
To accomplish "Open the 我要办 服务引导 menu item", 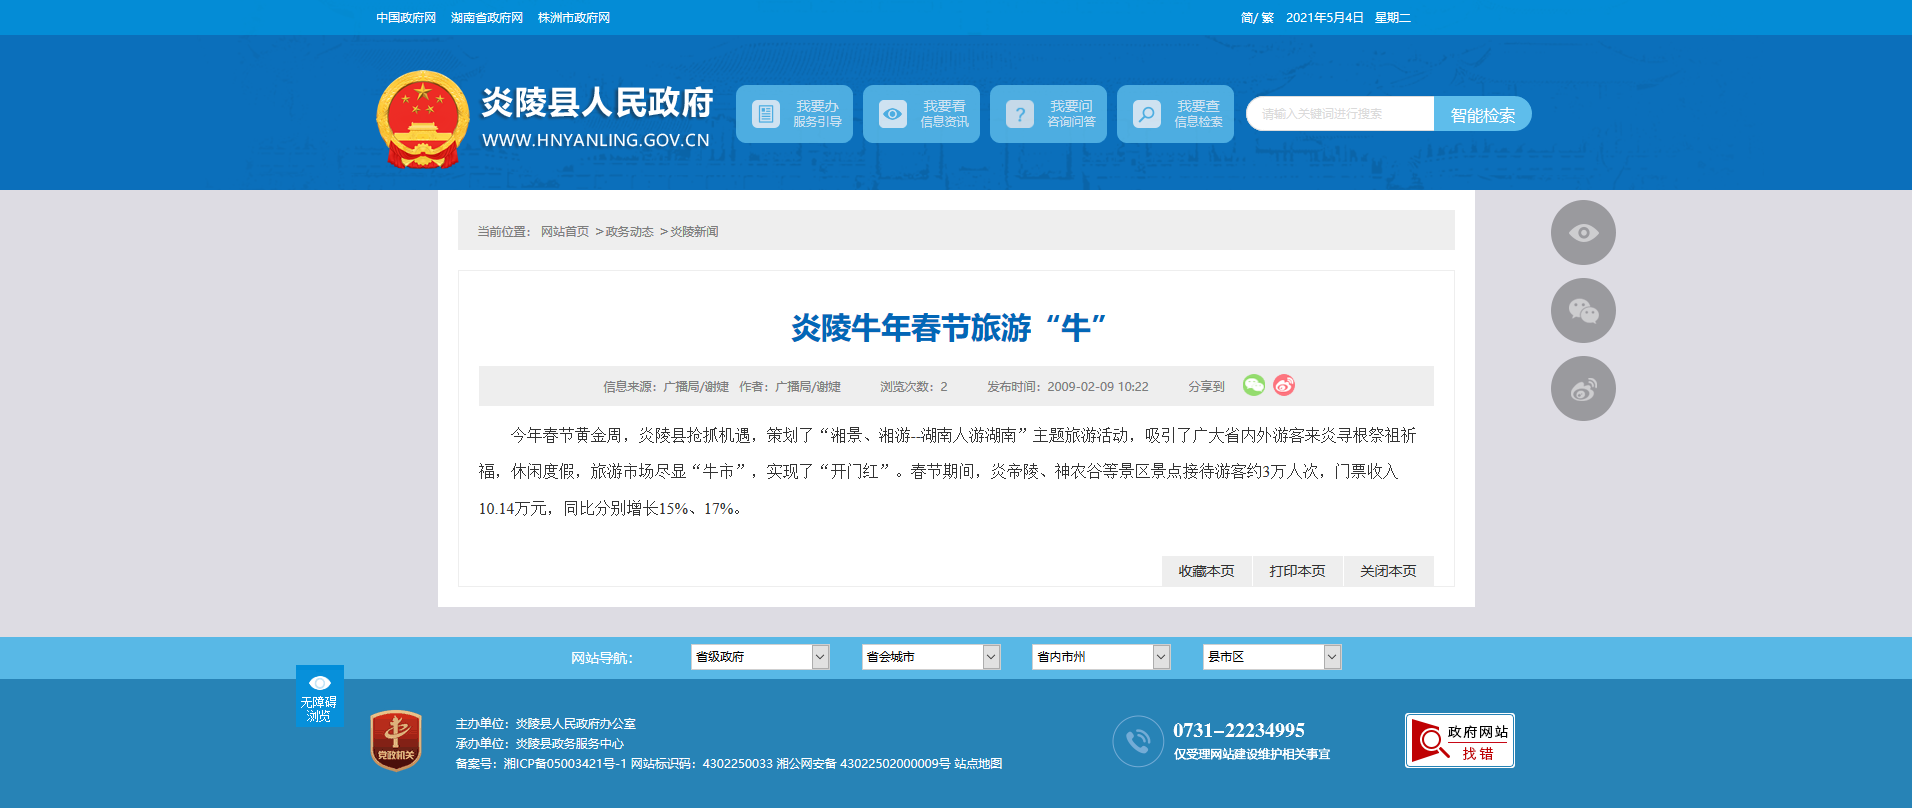I will click(794, 114).
